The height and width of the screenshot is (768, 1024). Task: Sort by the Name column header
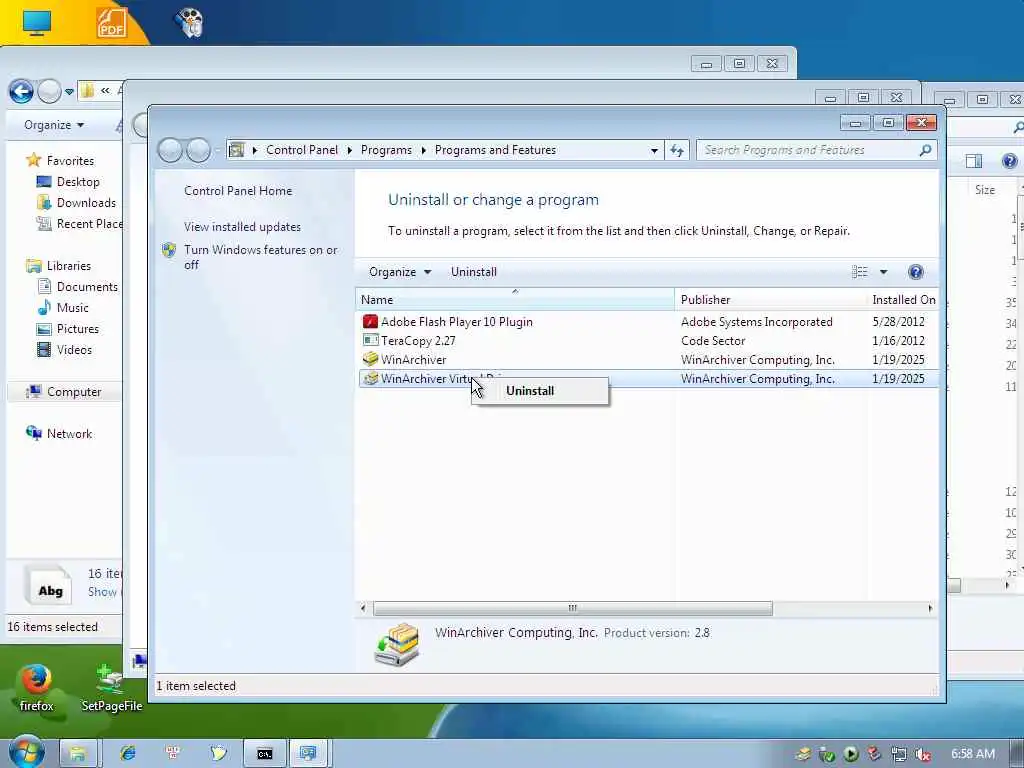(x=515, y=300)
